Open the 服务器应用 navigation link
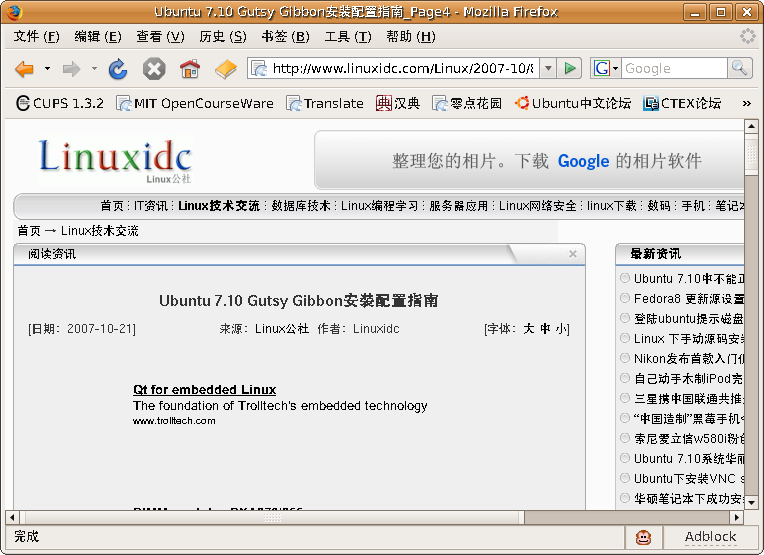 click(458, 206)
